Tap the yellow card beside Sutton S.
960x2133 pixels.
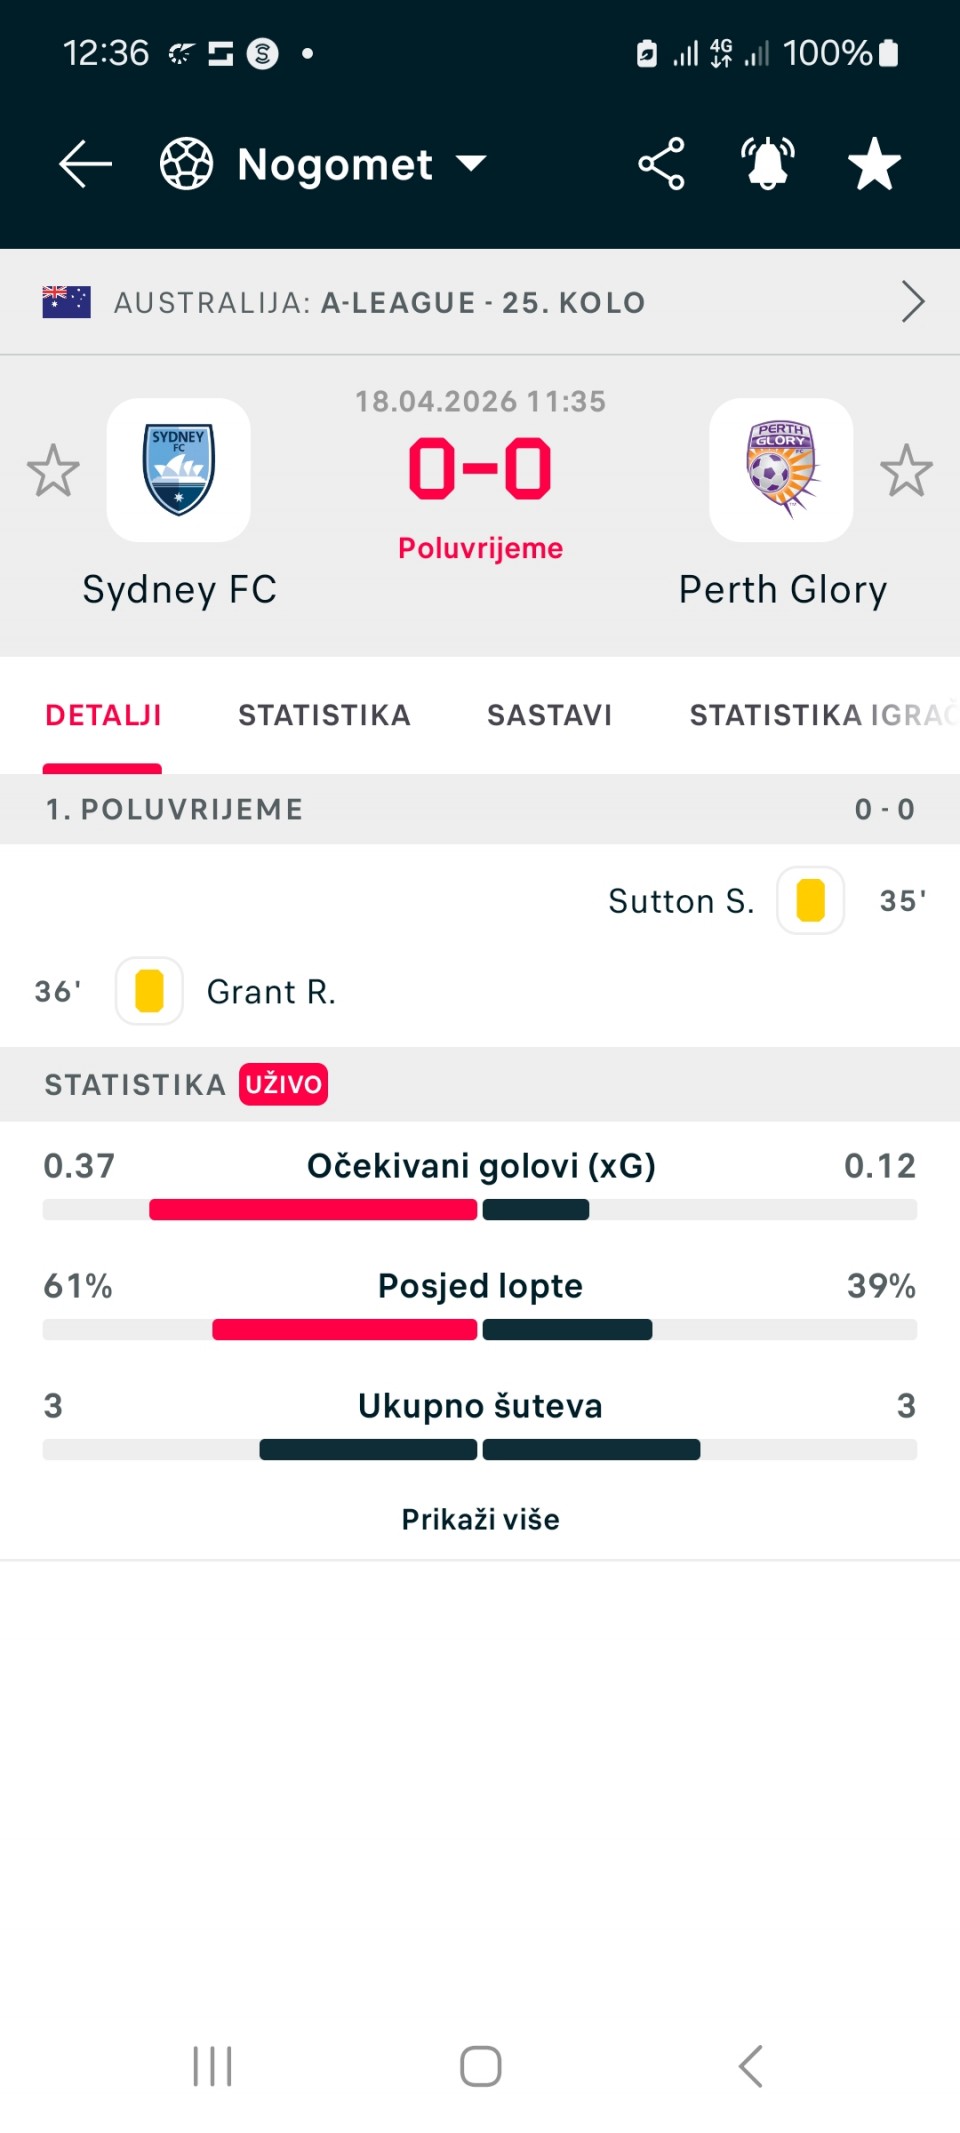pos(810,900)
